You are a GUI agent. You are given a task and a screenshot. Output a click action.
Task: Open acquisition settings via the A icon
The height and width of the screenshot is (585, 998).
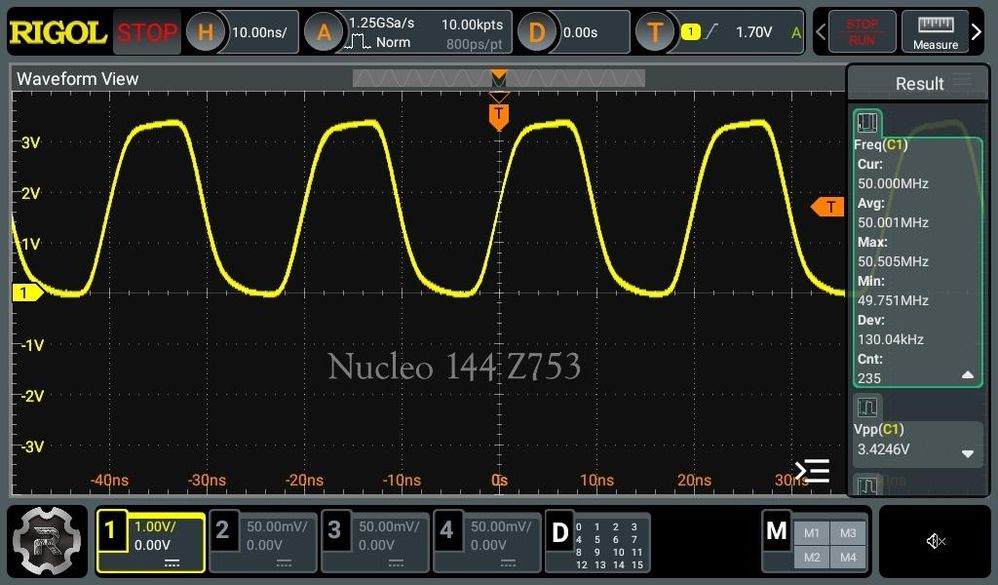point(322,31)
